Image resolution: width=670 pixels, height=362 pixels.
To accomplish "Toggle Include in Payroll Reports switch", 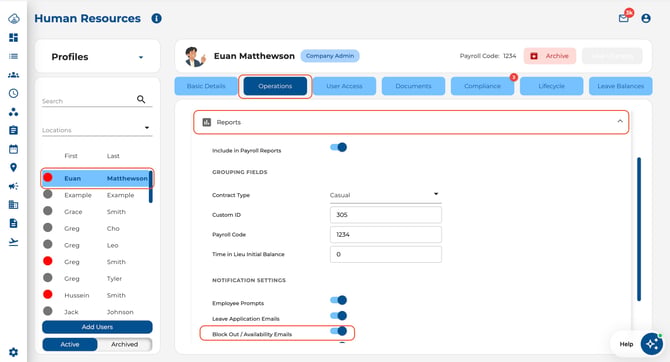I will click(x=338, y=147).
